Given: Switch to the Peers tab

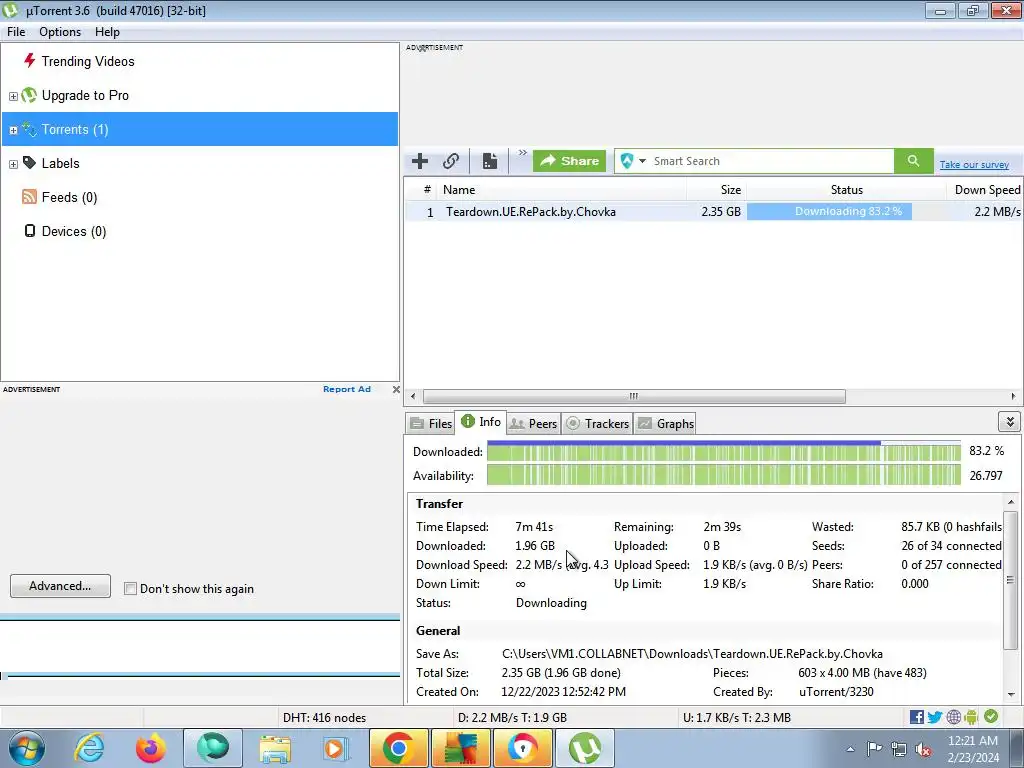Looking at the screenshot, I should click(534, 424).
